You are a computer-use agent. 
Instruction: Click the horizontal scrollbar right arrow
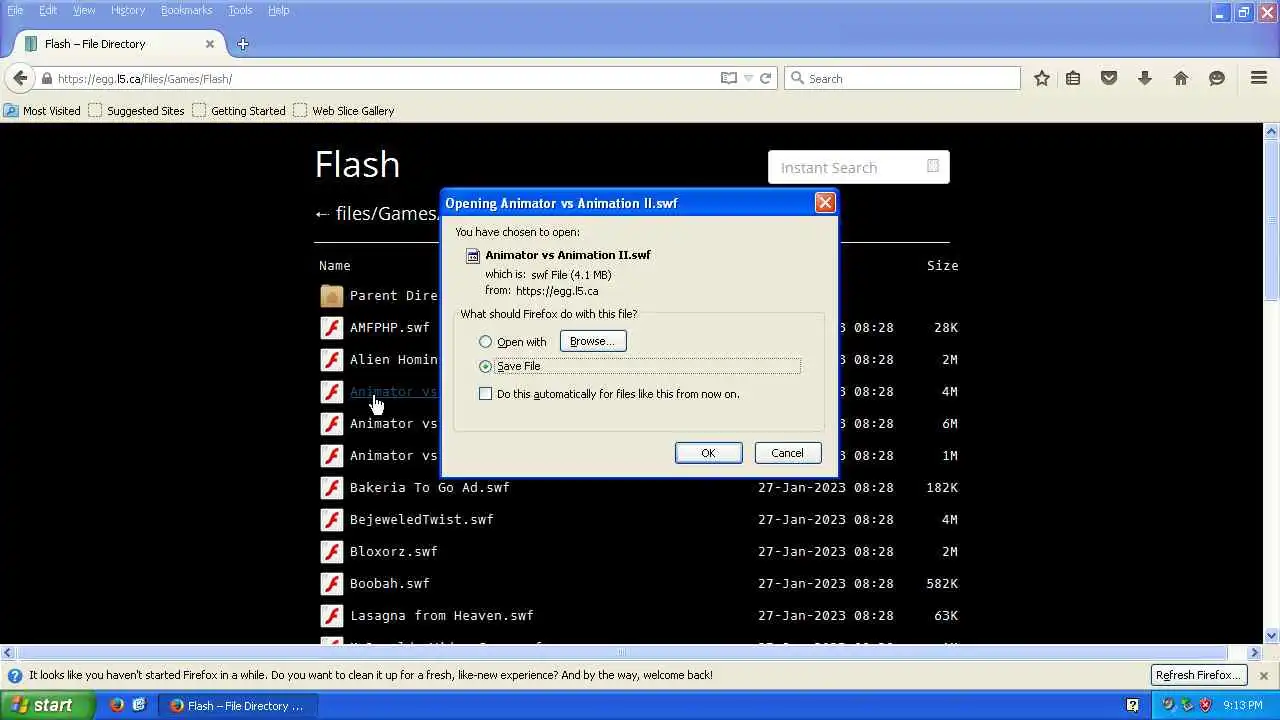click(x=1255, y=652)
